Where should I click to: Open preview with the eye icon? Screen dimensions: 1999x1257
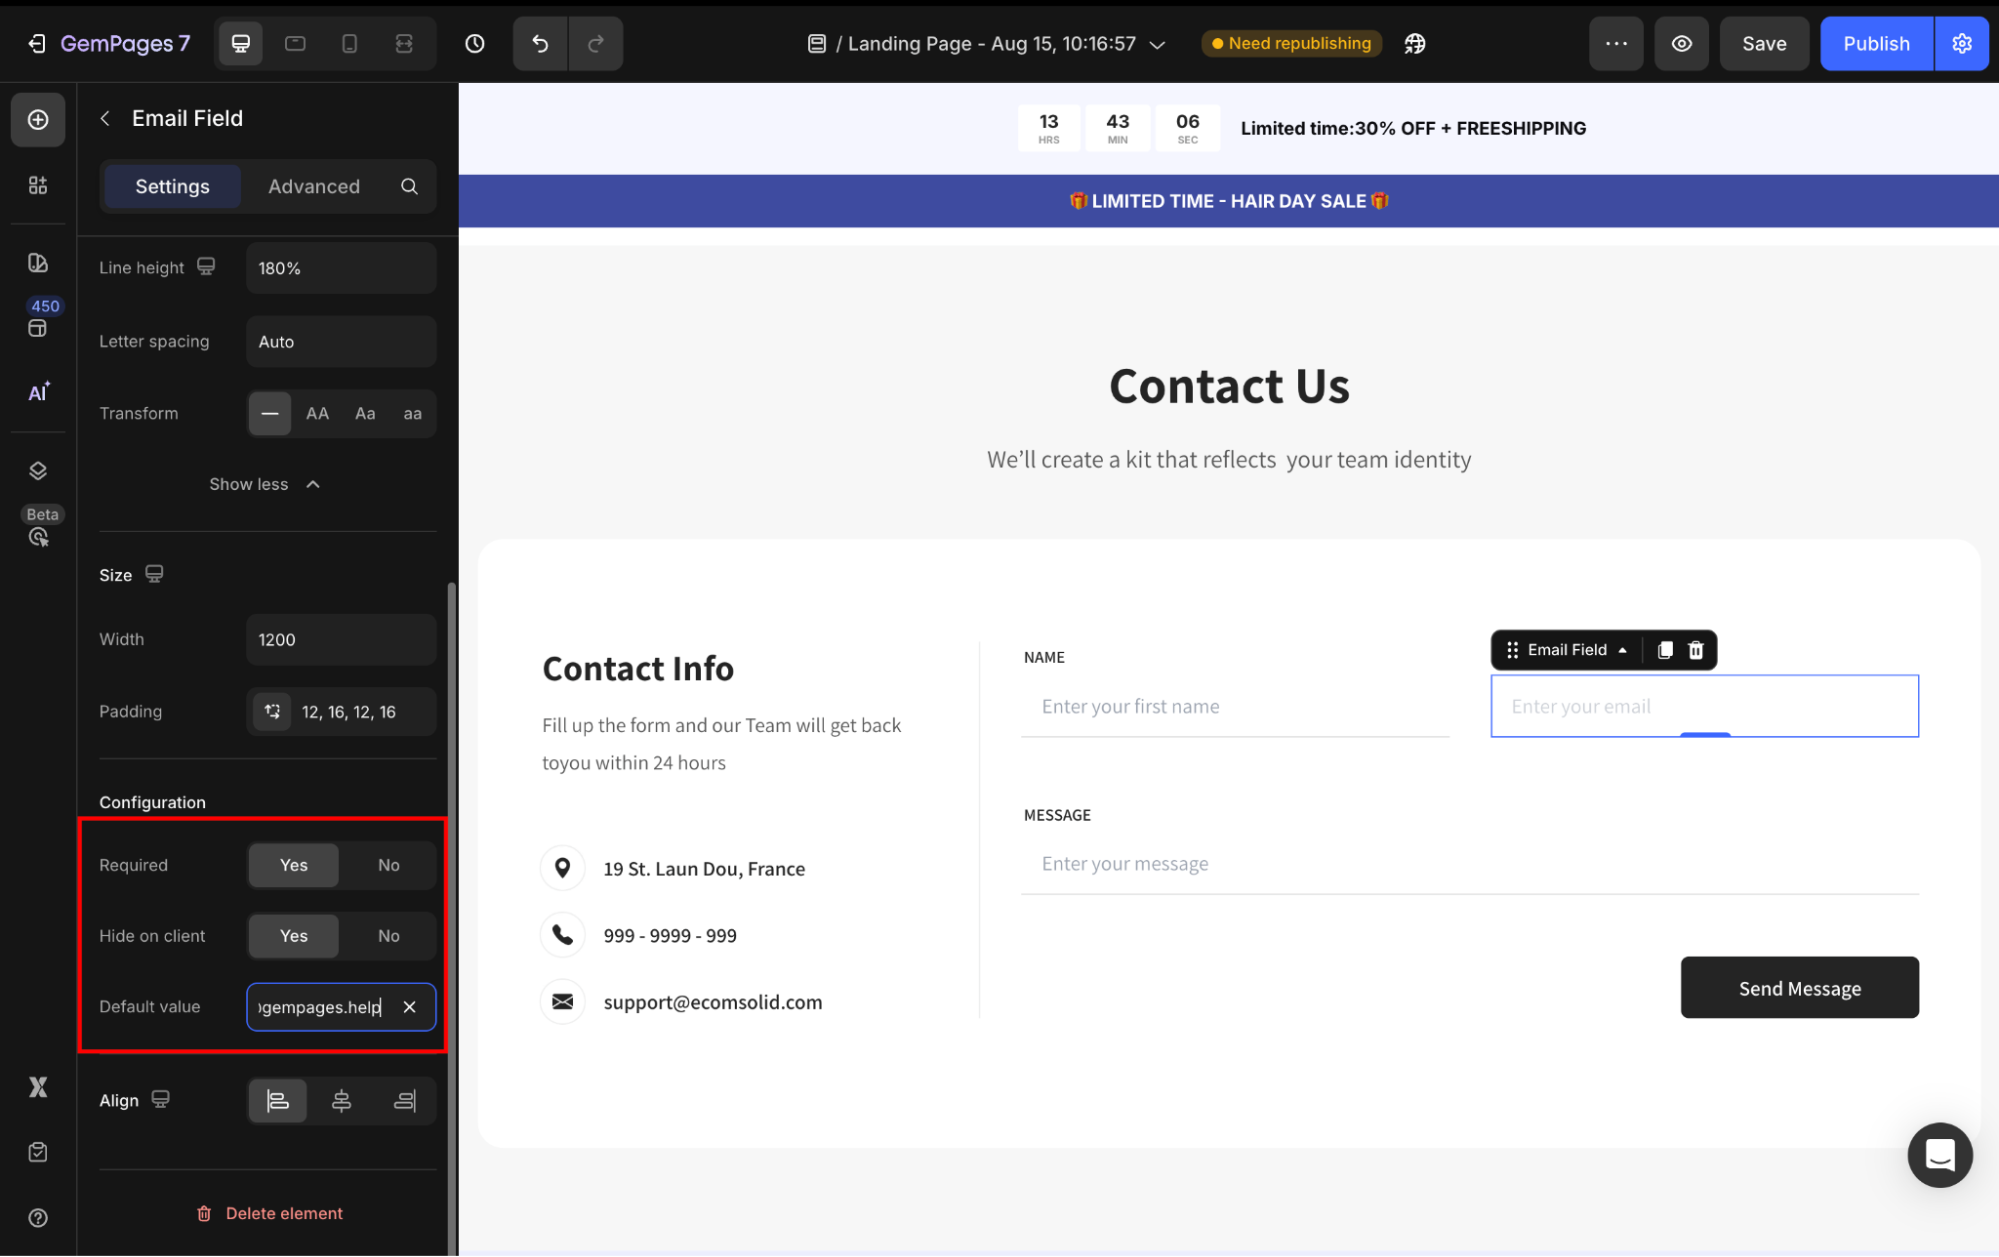coord(1682,44)
